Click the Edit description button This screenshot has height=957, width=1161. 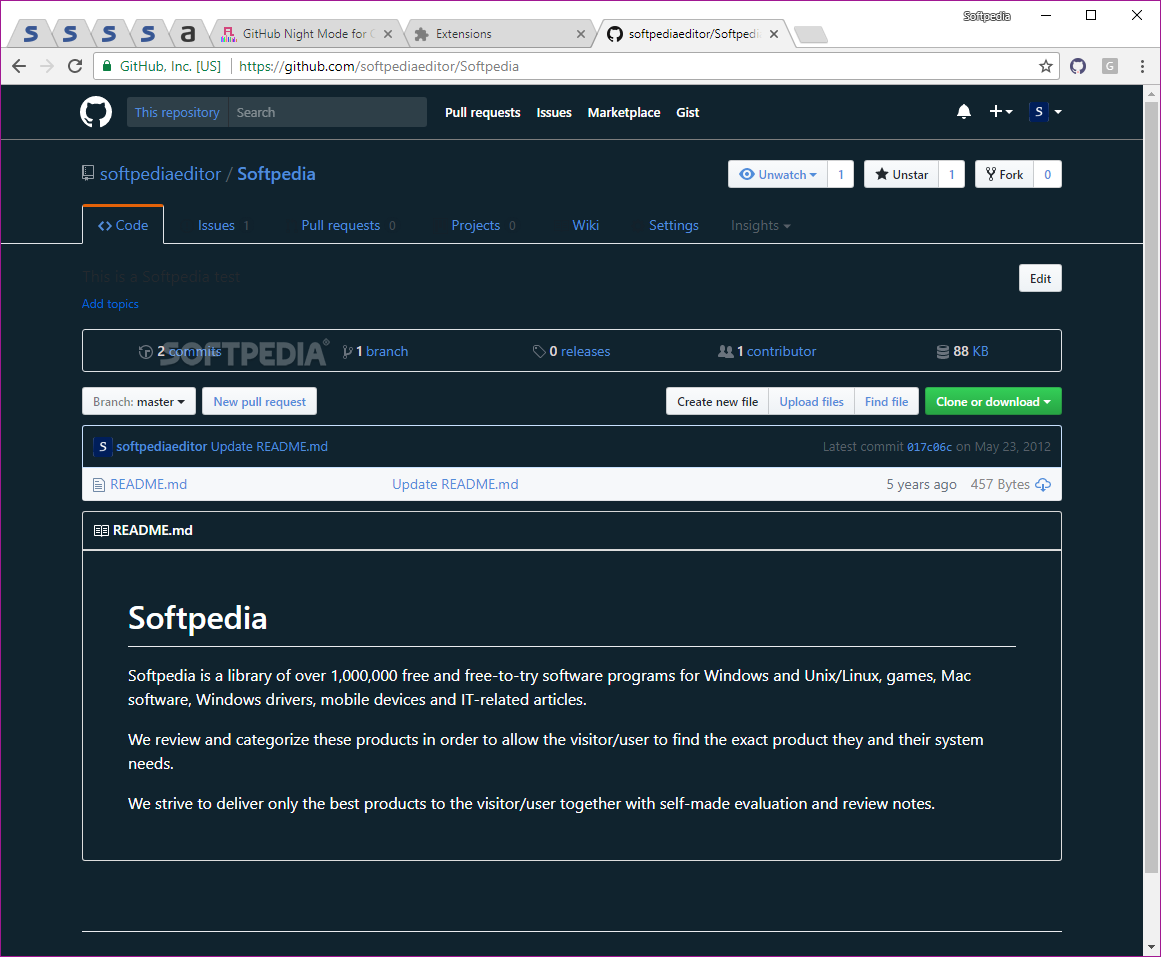tap(1040, 279)
